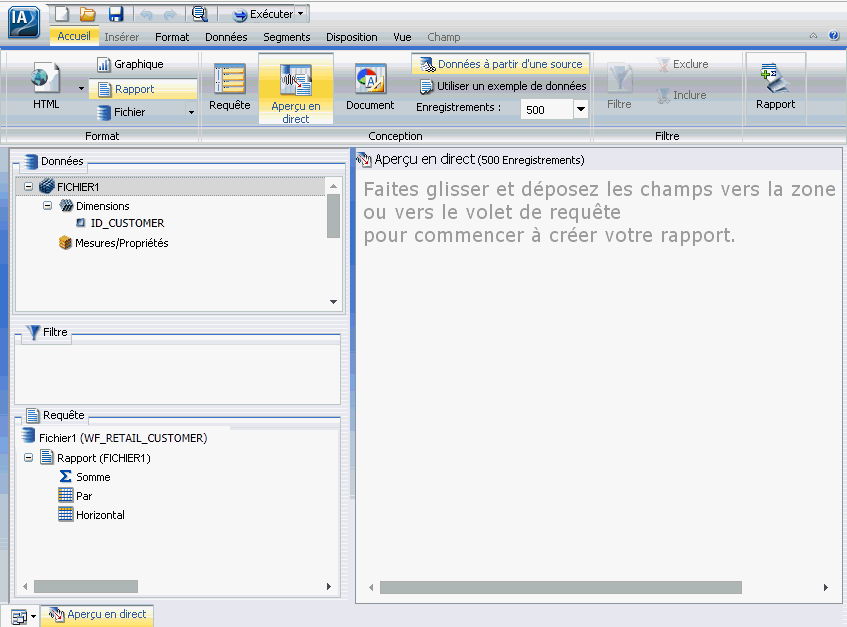The image size is (847, 627).
Task: Open the Insérer ribbon tab
Action: (x=122, y=37)
